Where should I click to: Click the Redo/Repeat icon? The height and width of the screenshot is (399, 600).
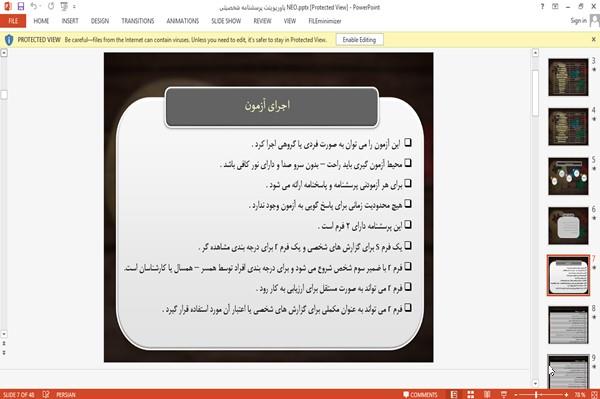point(51,6)
